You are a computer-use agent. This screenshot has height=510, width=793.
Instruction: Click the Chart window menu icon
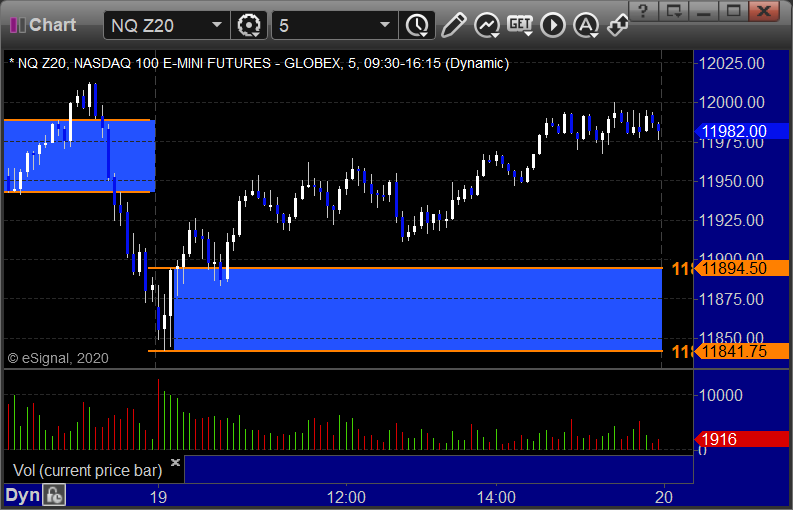18,25
